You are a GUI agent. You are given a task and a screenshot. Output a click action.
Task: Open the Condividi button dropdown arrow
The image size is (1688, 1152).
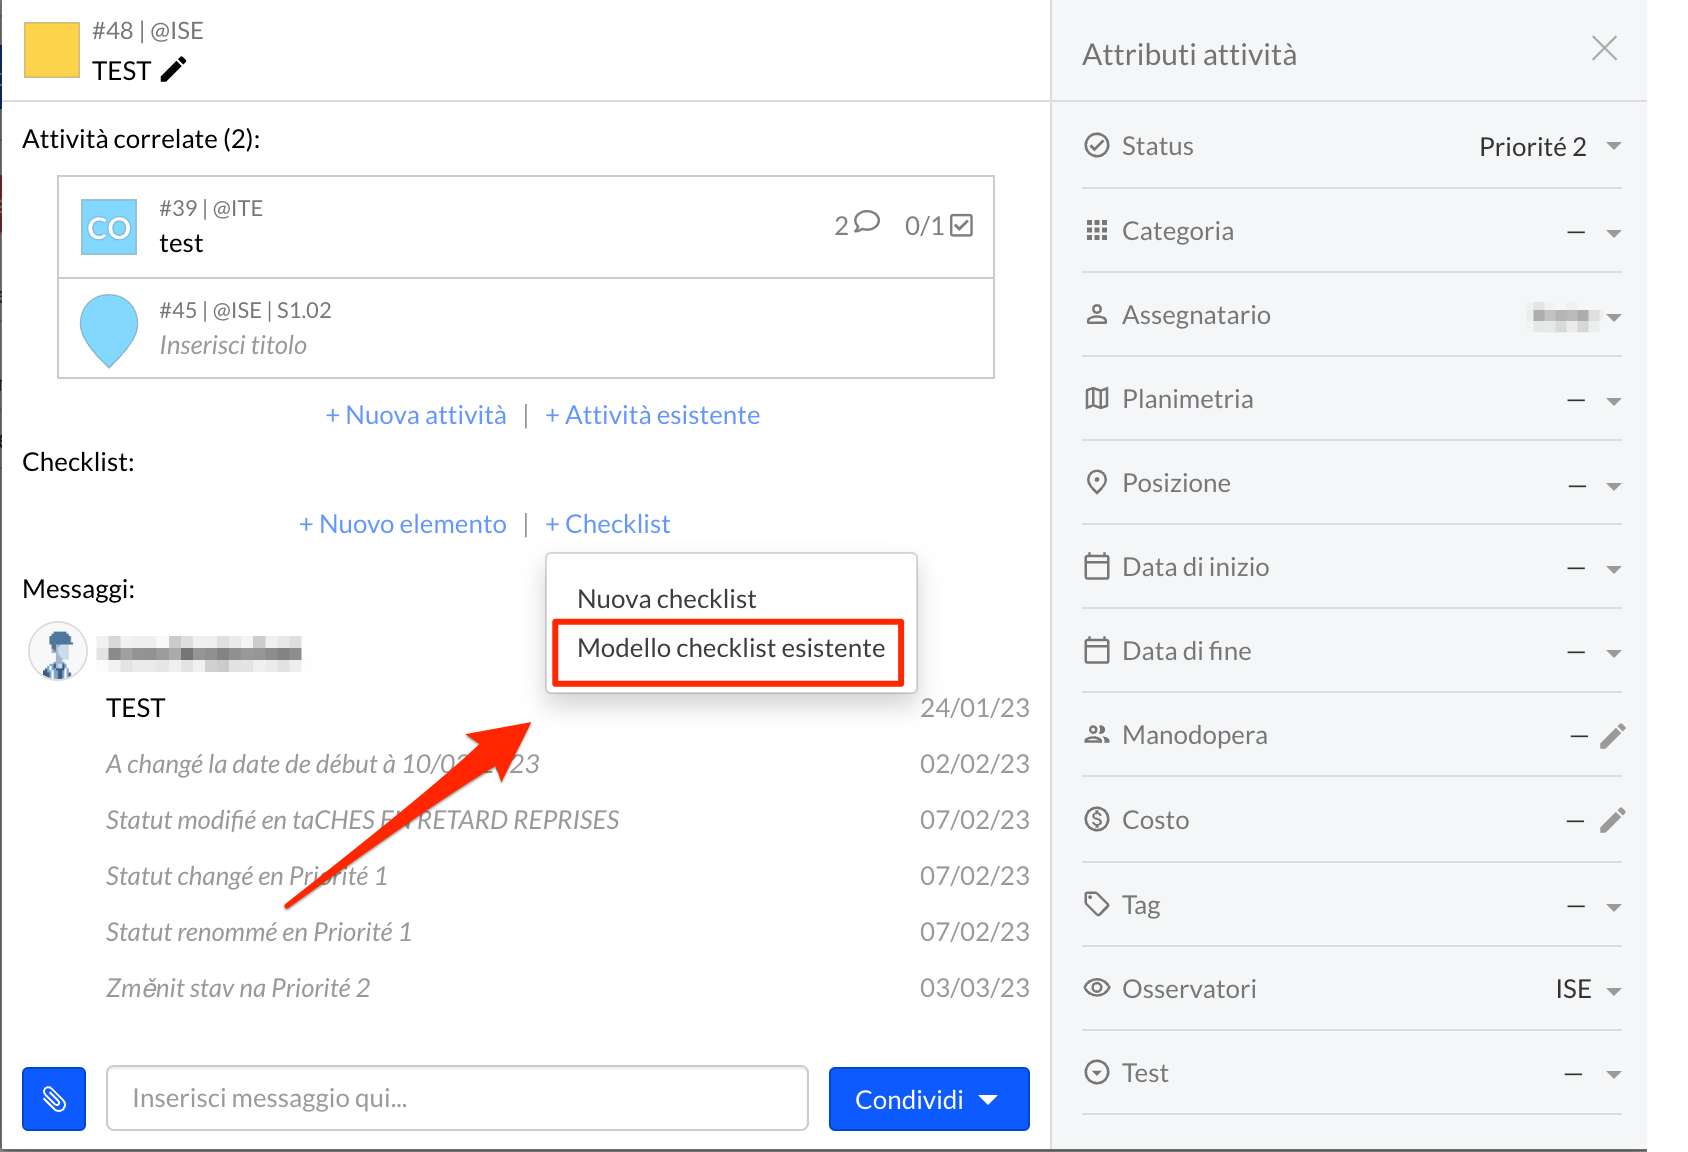click(989, 1099)
